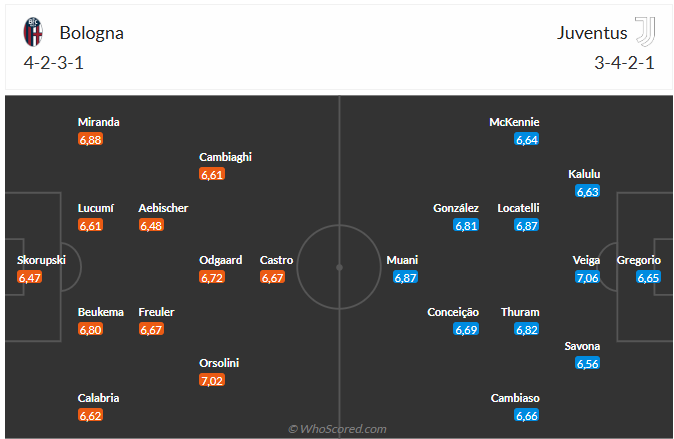Click player name McKennie
The height and width of the screenshot is (439, 674).
pyautogui.click(x=514, y=122)
